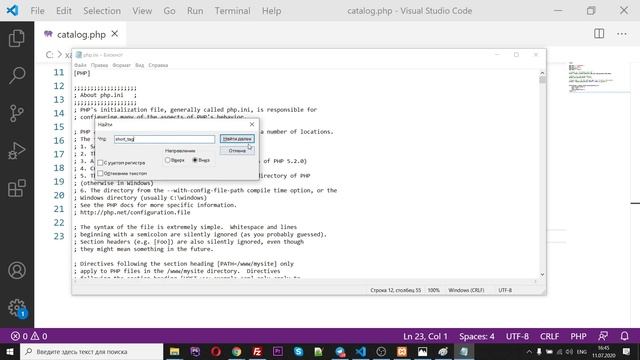Click the notifications bell in status bar
Screen dimensions: 640x360
click(x=624, y=336)
